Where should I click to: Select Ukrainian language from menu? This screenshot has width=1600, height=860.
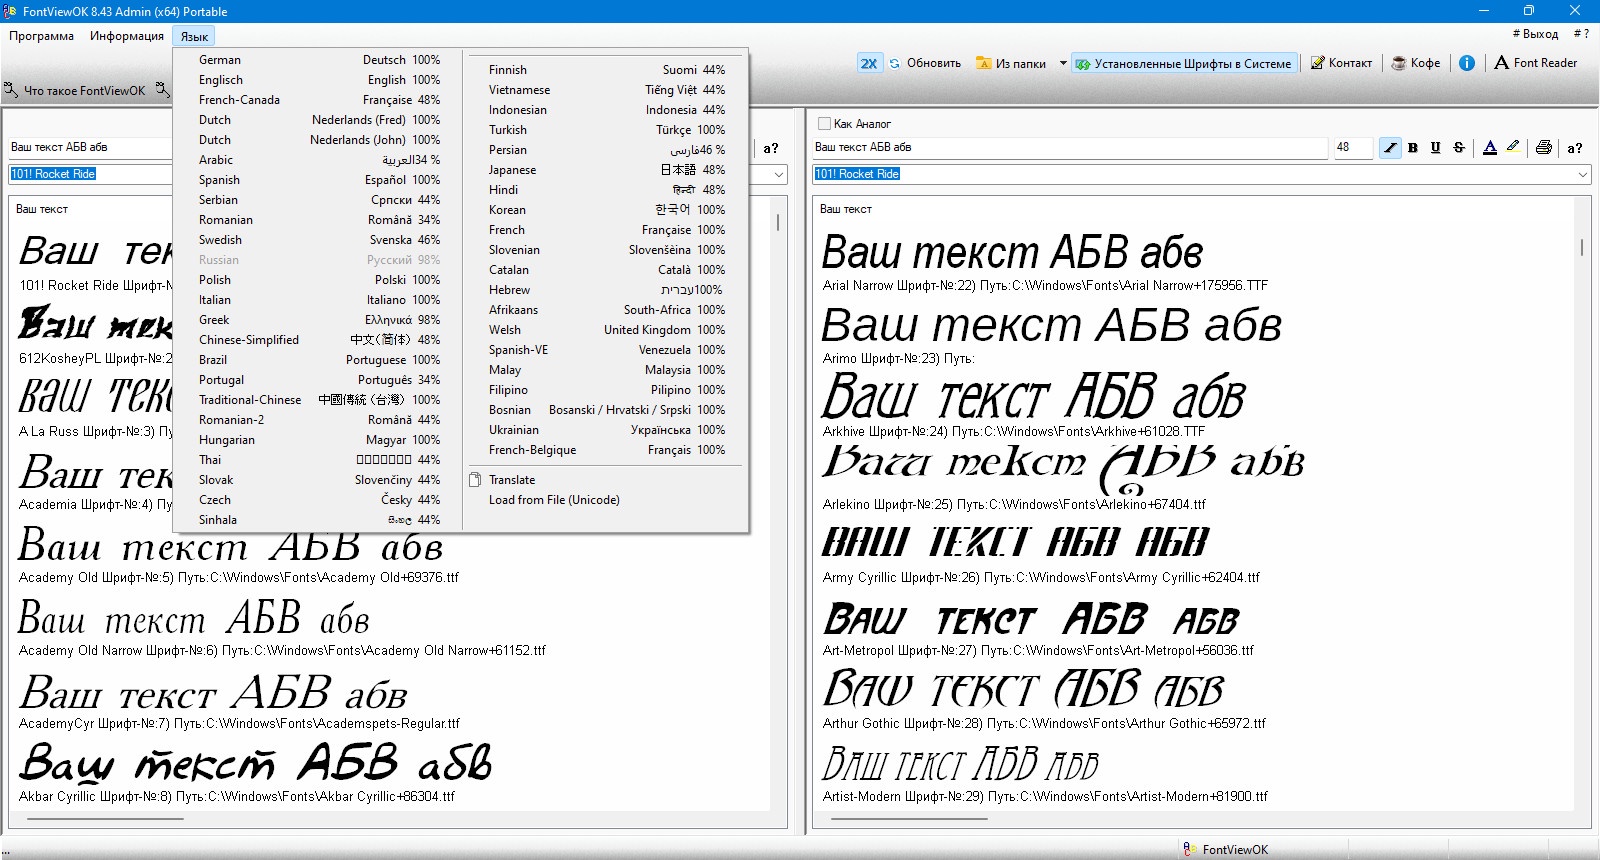coord(607,430)
